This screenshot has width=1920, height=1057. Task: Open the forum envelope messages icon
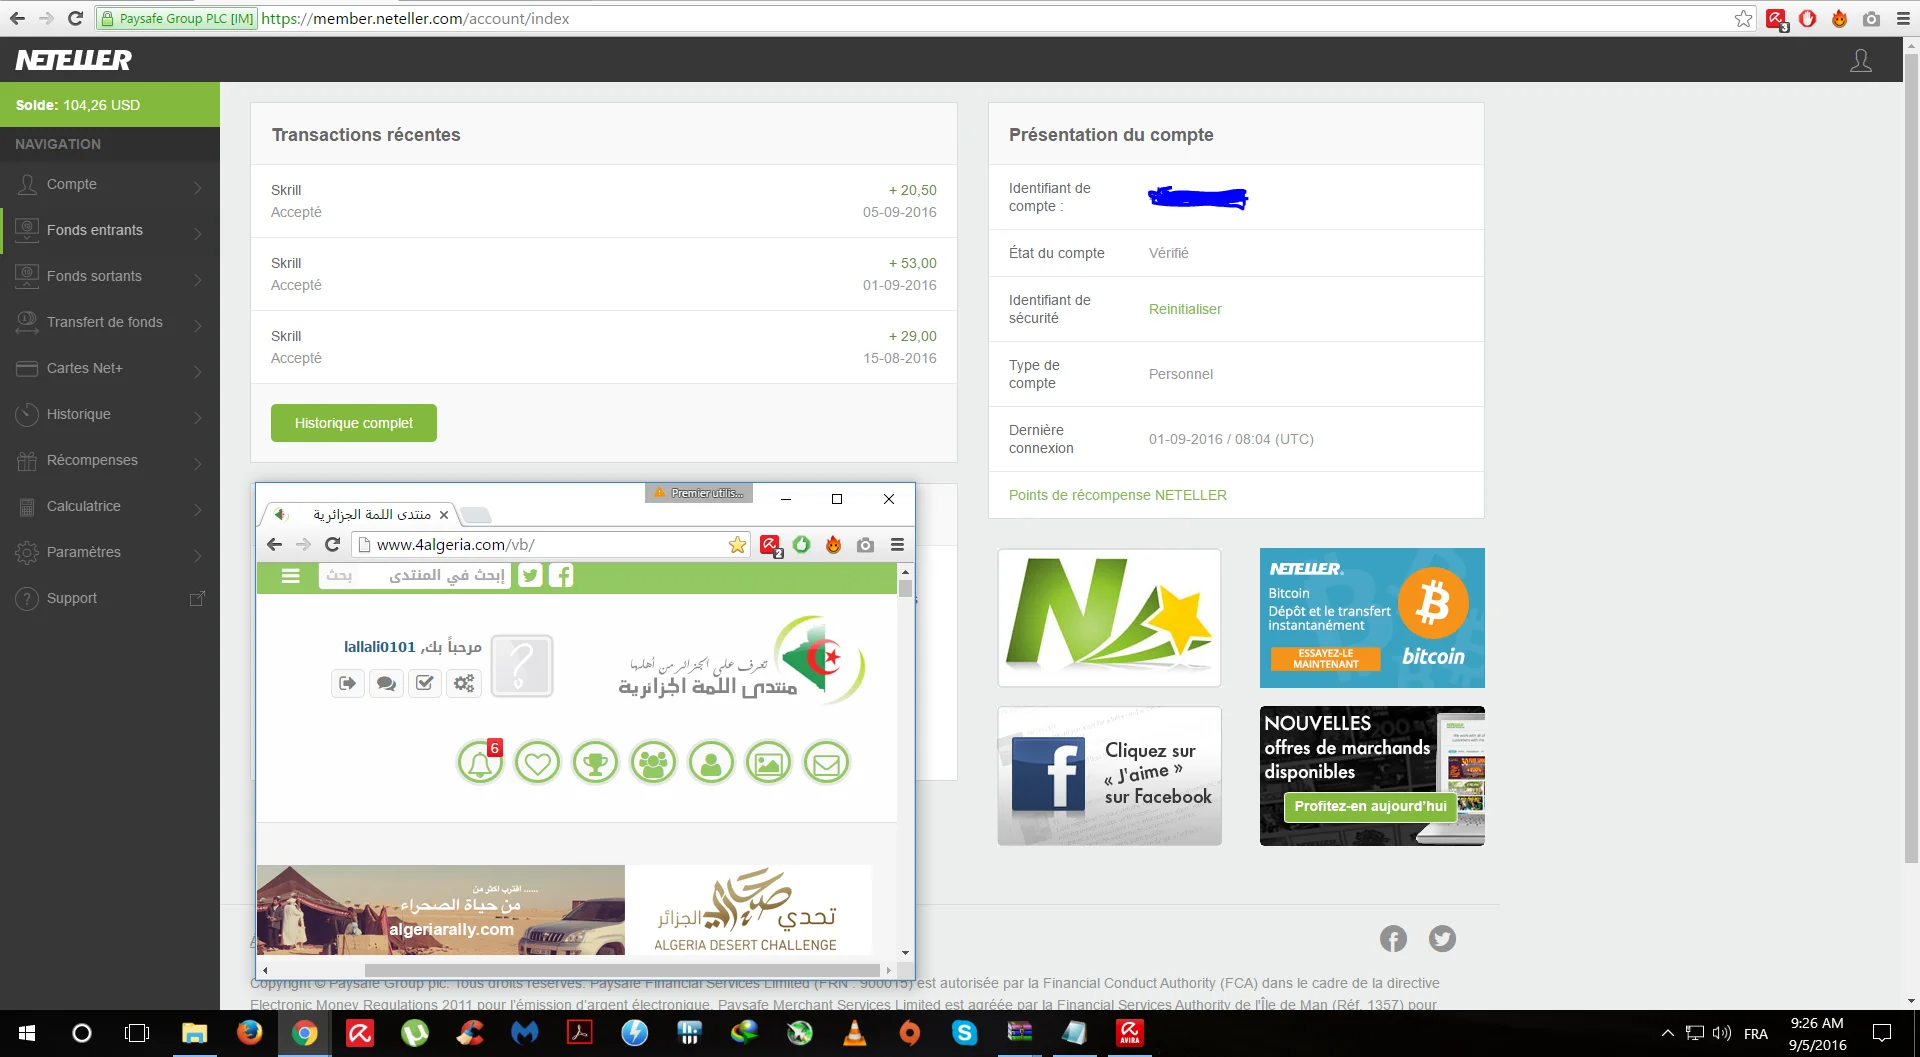(827, 764)
